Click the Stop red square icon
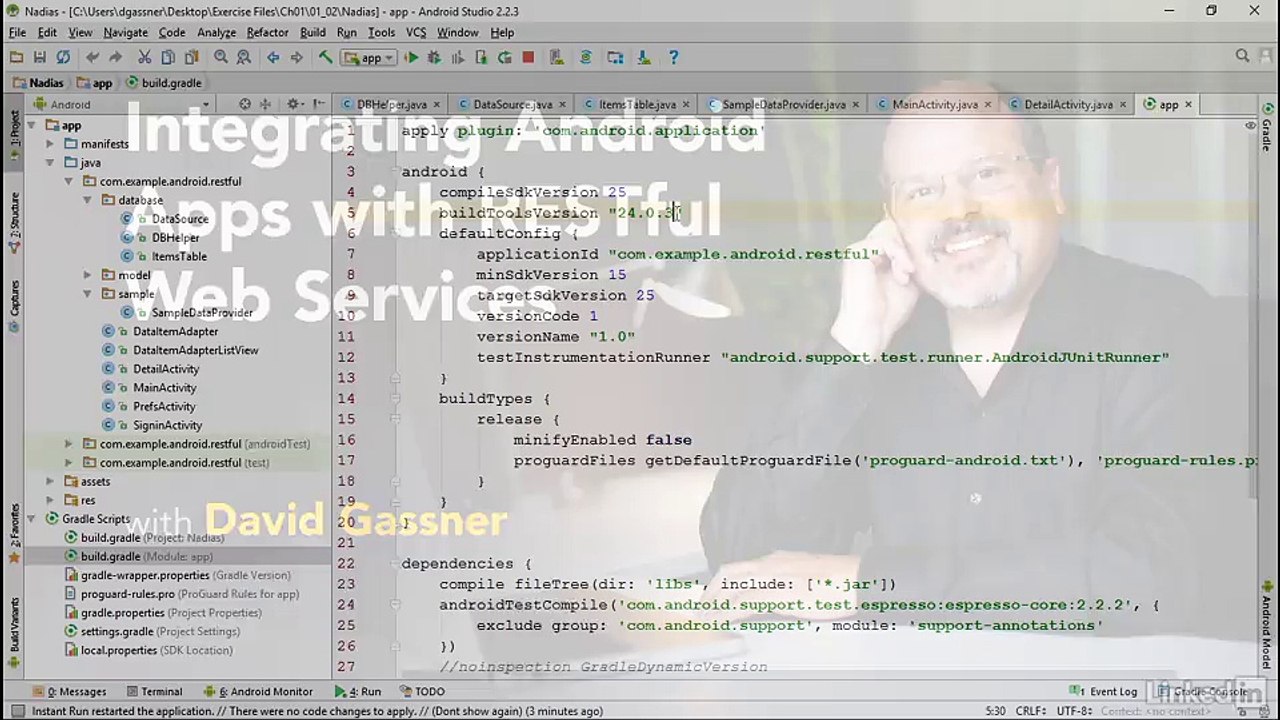The width and height of the screenshot is (1280, 720). [528, 58]
